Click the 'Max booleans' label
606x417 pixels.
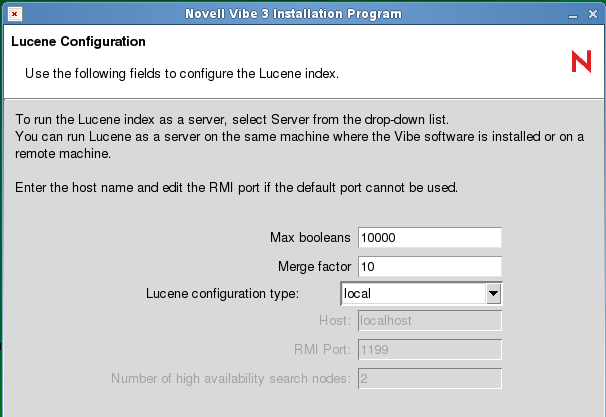310,238
